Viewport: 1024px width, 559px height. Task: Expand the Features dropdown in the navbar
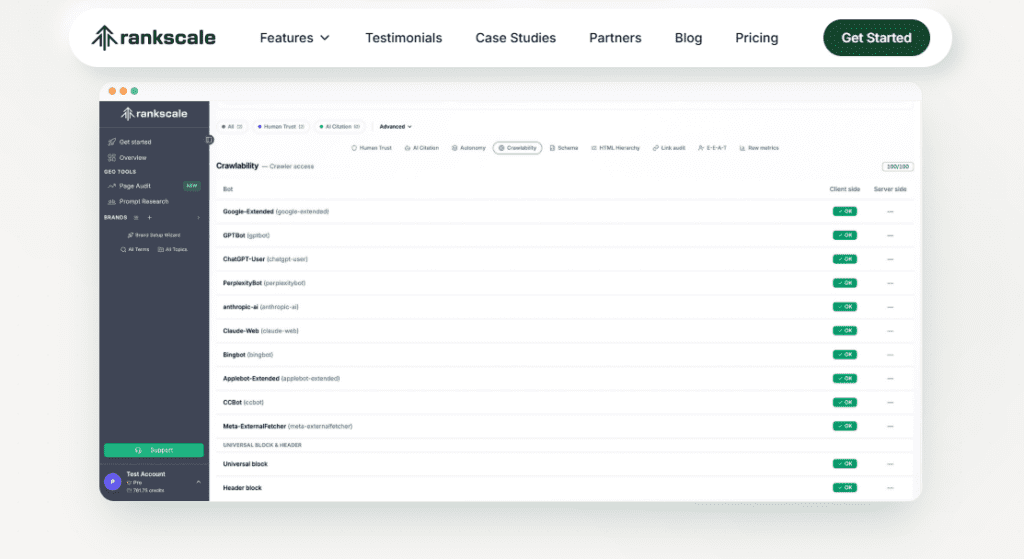pos(294,38)
